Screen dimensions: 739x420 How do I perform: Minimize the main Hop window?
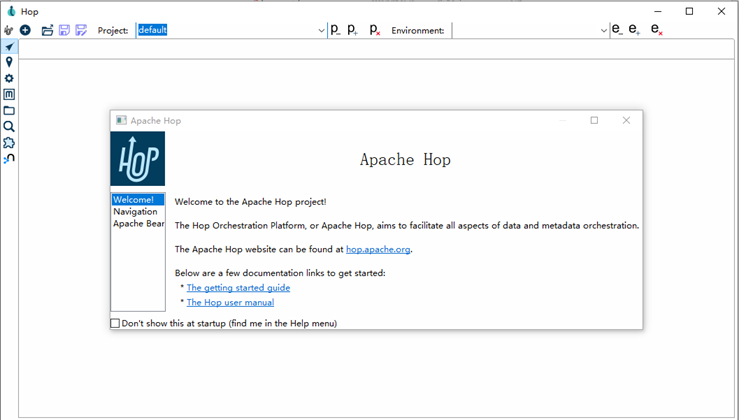[658, 11]
